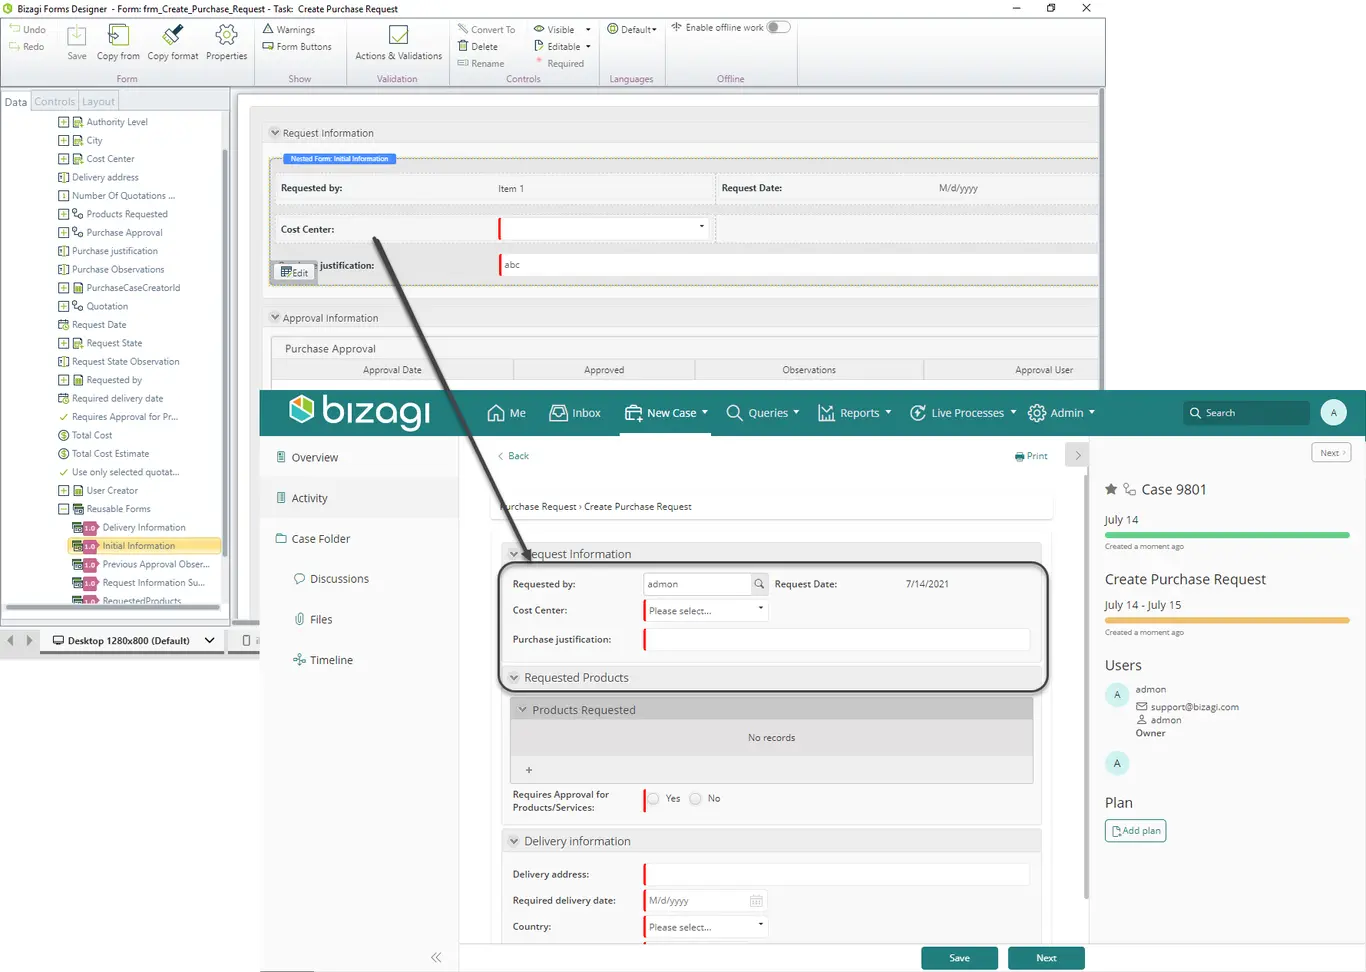Open the Default language dropdown
Screen dimensions: 1366x972
point(632,29)
